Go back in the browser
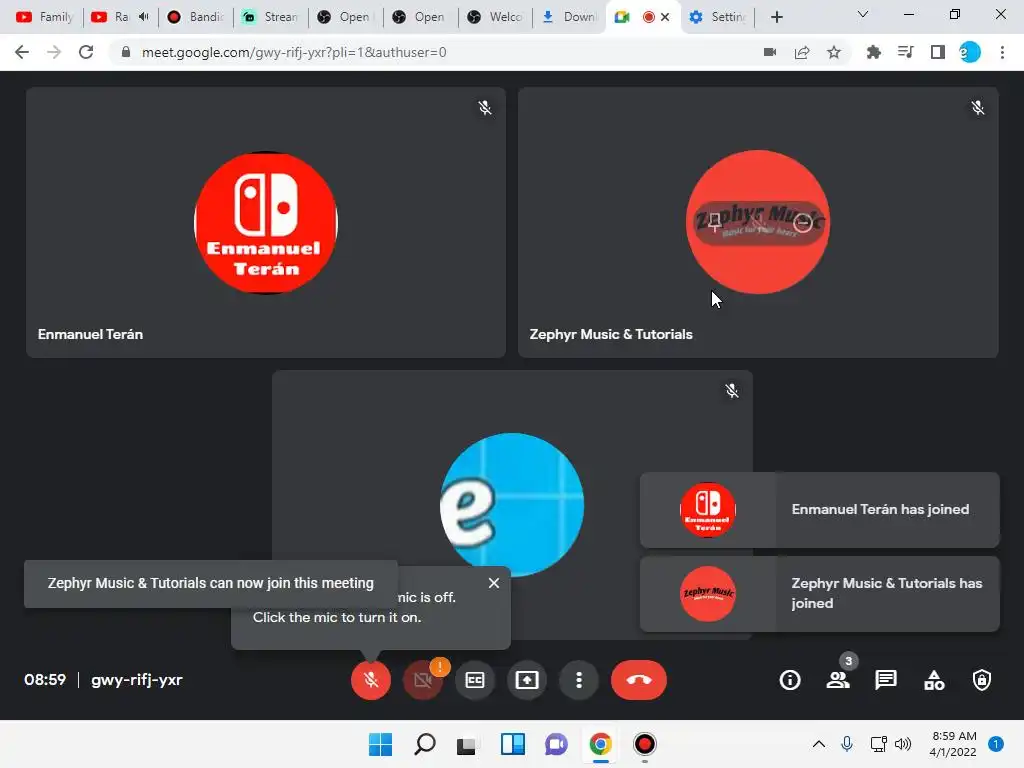The image size is (1024, 768). coord(22,52)
